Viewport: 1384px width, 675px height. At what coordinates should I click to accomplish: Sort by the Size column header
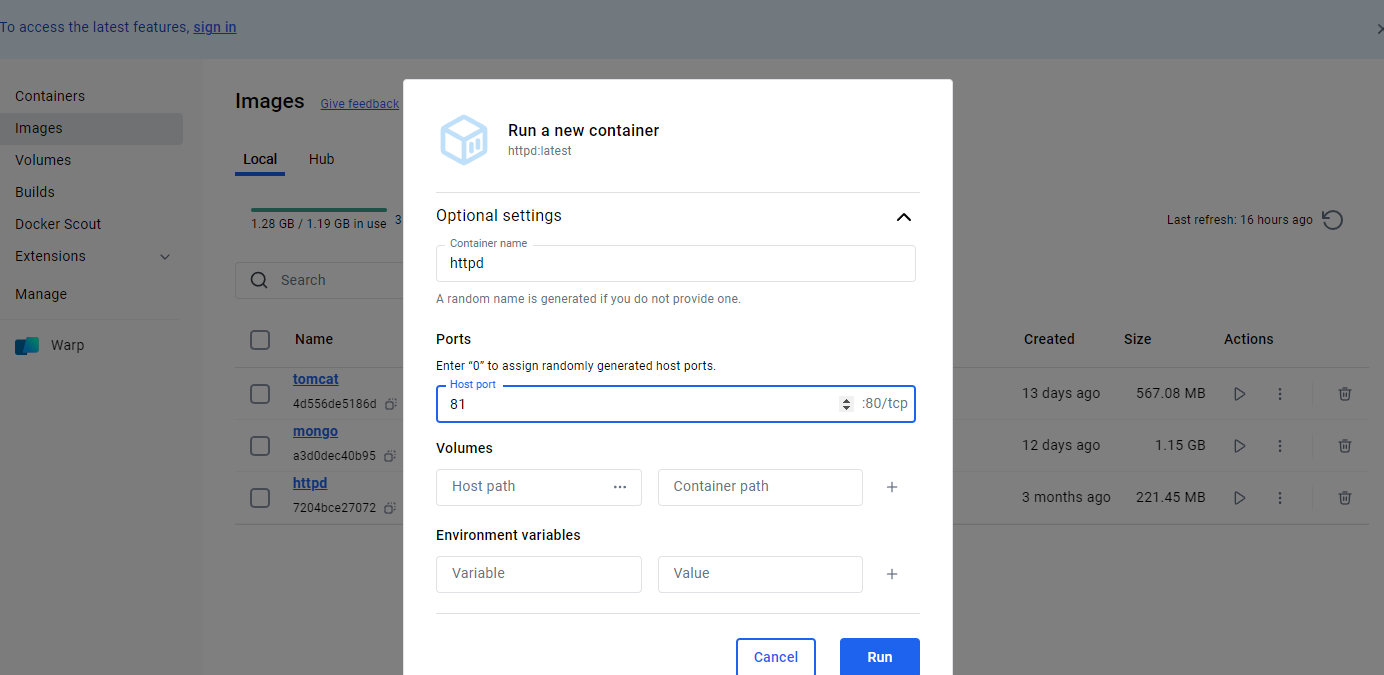tap(1137, 339)
